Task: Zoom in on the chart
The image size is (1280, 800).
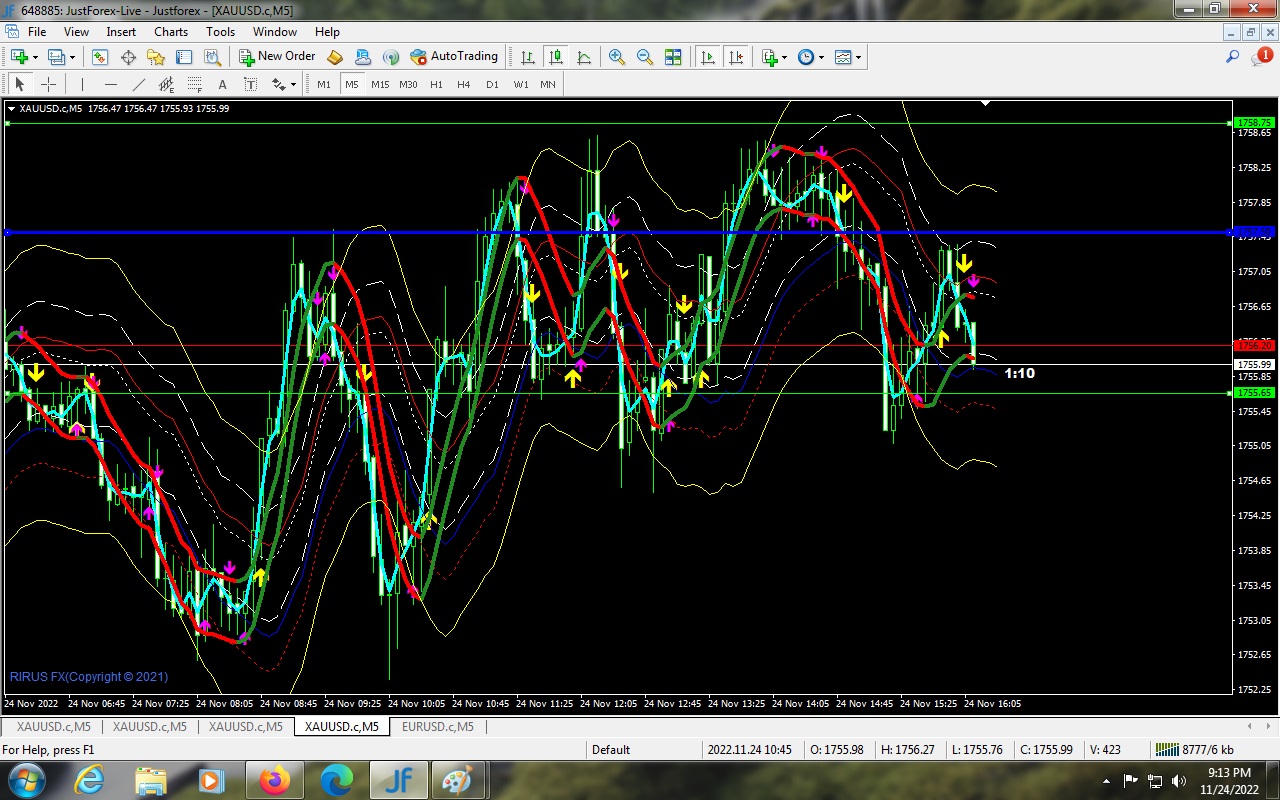Action: [x=617, y=57]
